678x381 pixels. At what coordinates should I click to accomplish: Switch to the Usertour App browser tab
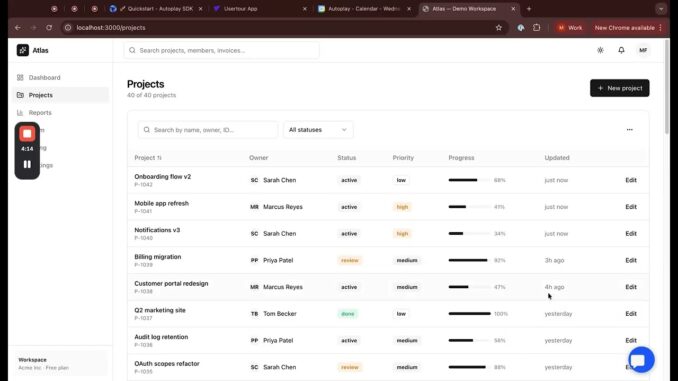click(259, 9)
